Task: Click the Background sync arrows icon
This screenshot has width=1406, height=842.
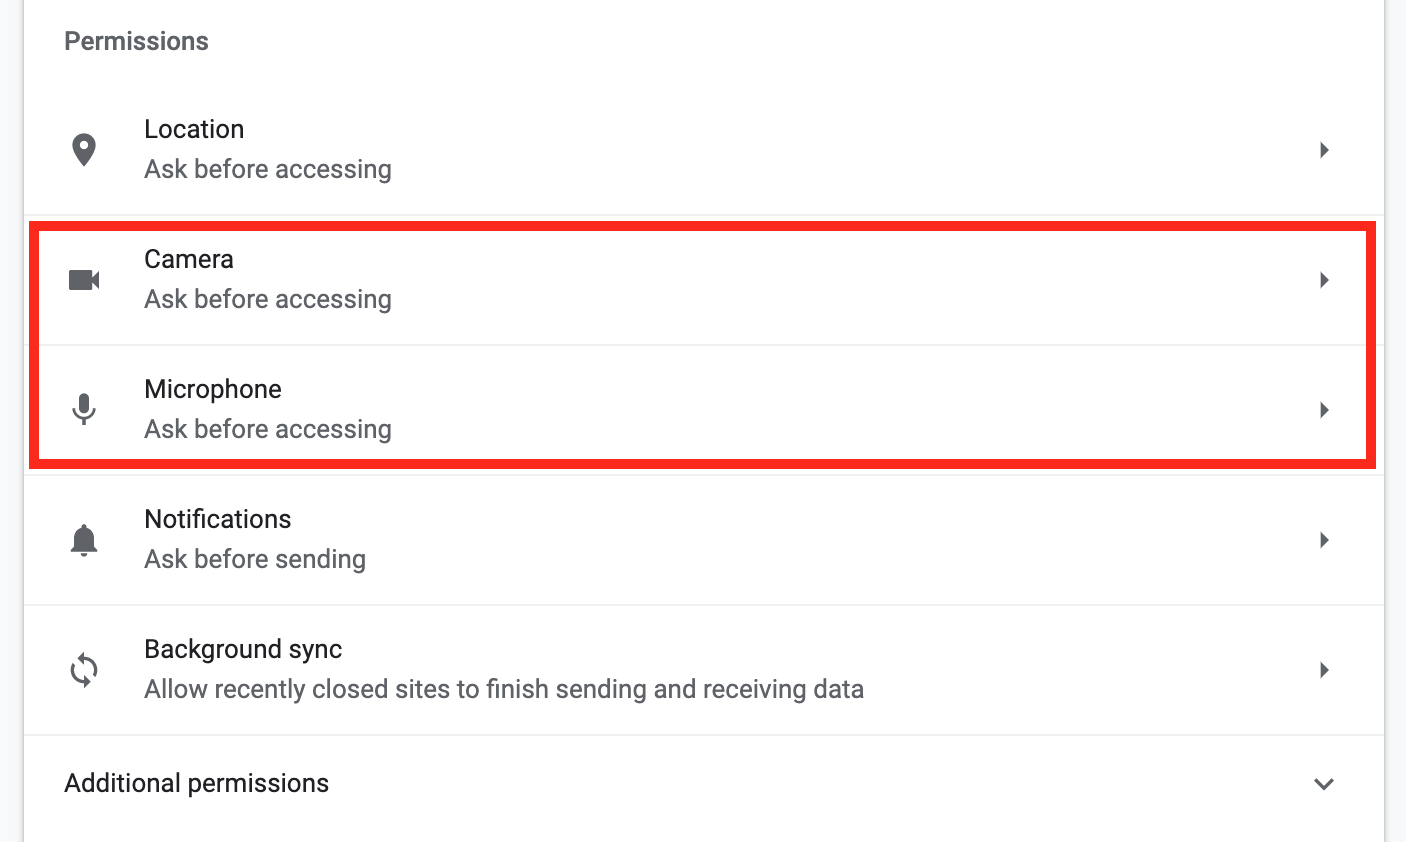Action: point(84,670)
